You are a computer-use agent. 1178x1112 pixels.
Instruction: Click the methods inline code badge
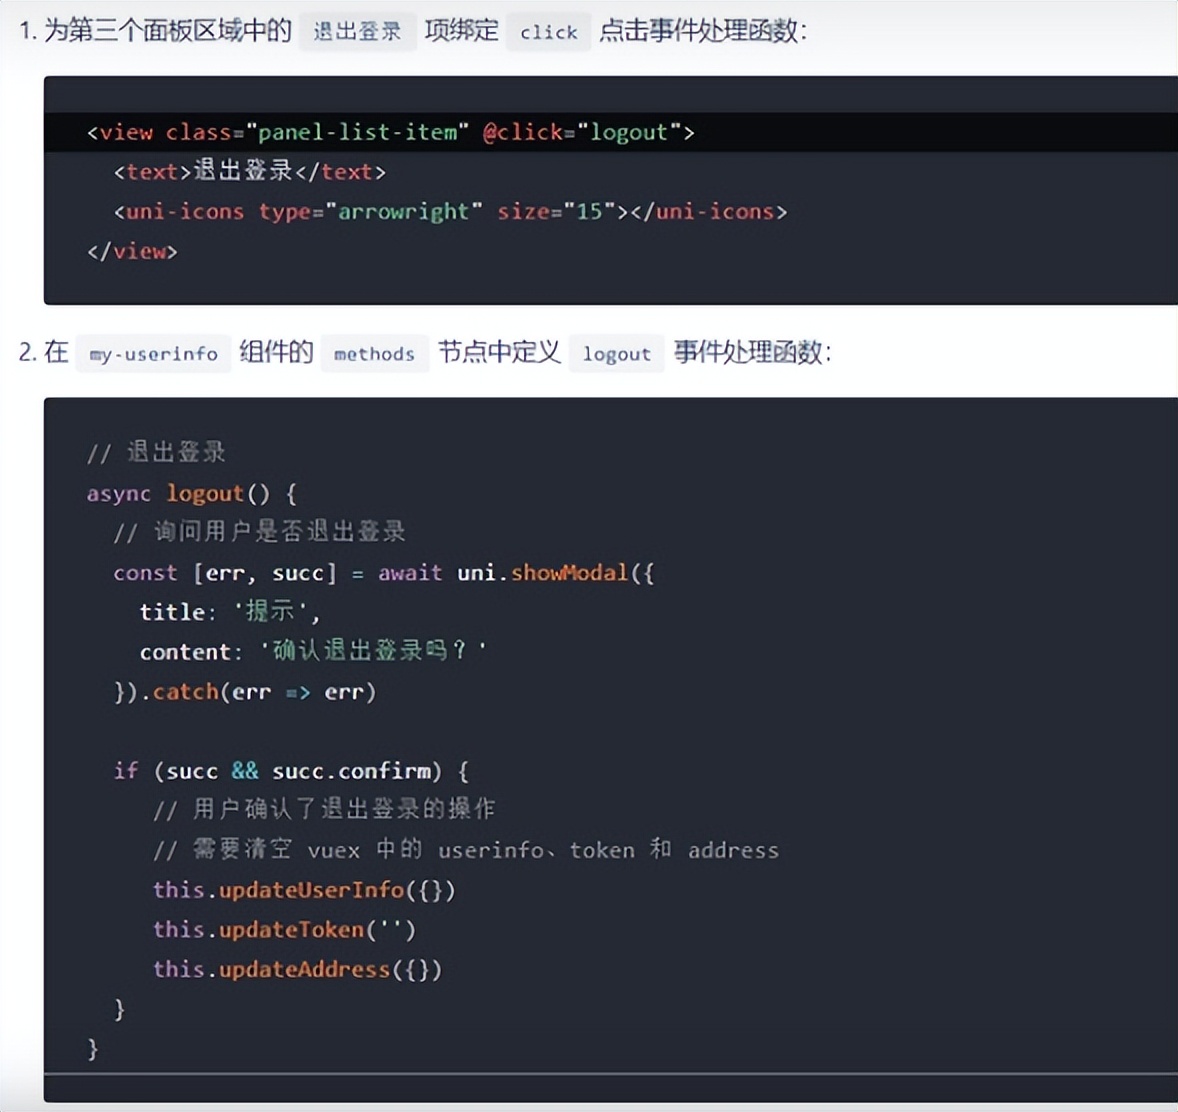(x=374, y=354)
